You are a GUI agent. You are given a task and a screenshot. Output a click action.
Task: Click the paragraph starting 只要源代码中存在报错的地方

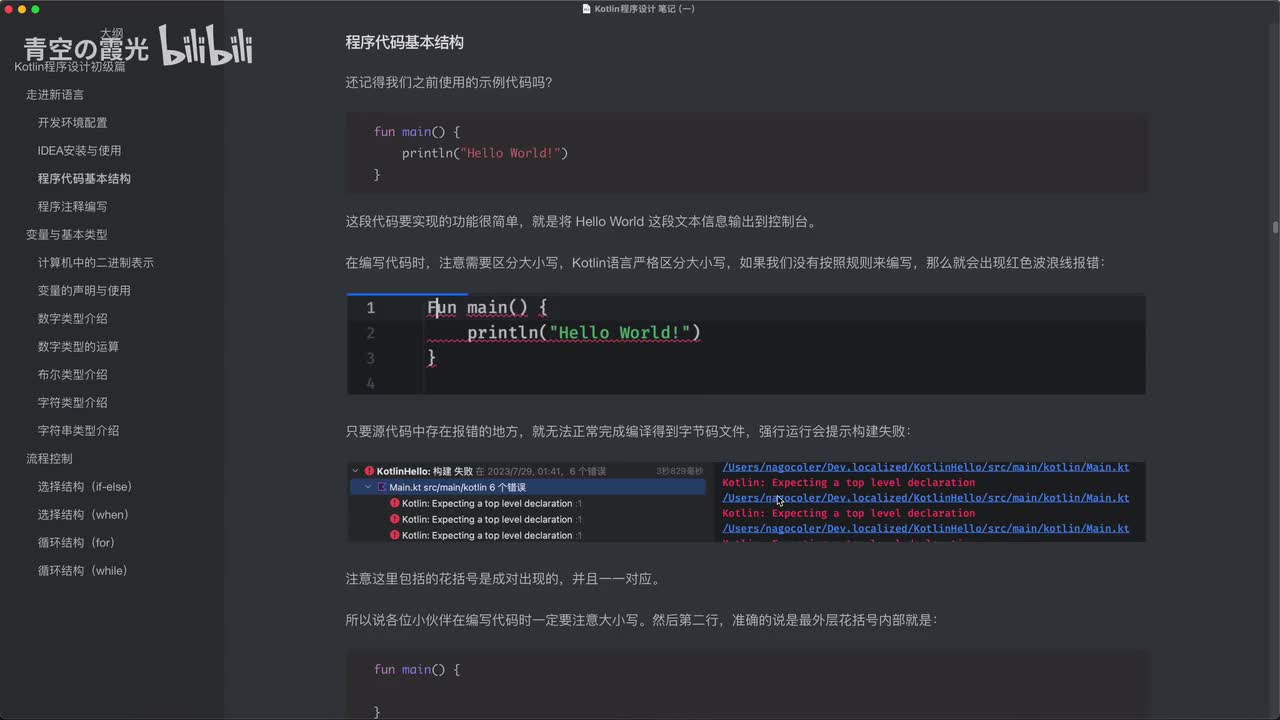pos(628,432)
